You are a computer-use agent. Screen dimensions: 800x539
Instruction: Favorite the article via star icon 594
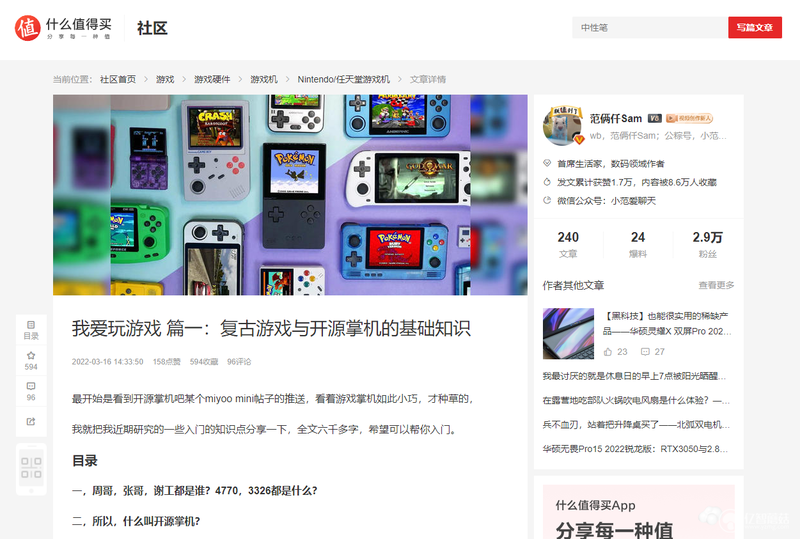31,360
